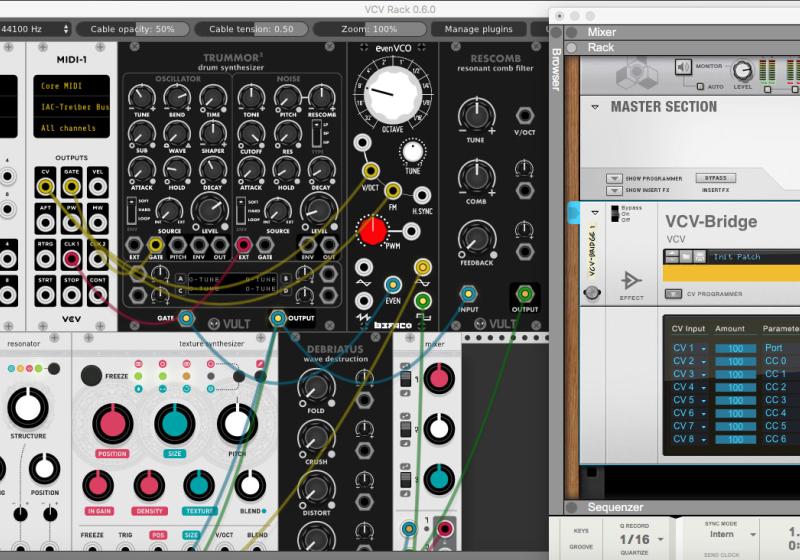The height and width of the screenshot is (560, 800).
Task: Click the monitor speaker icon in Reason
Action: click(683, 67)
